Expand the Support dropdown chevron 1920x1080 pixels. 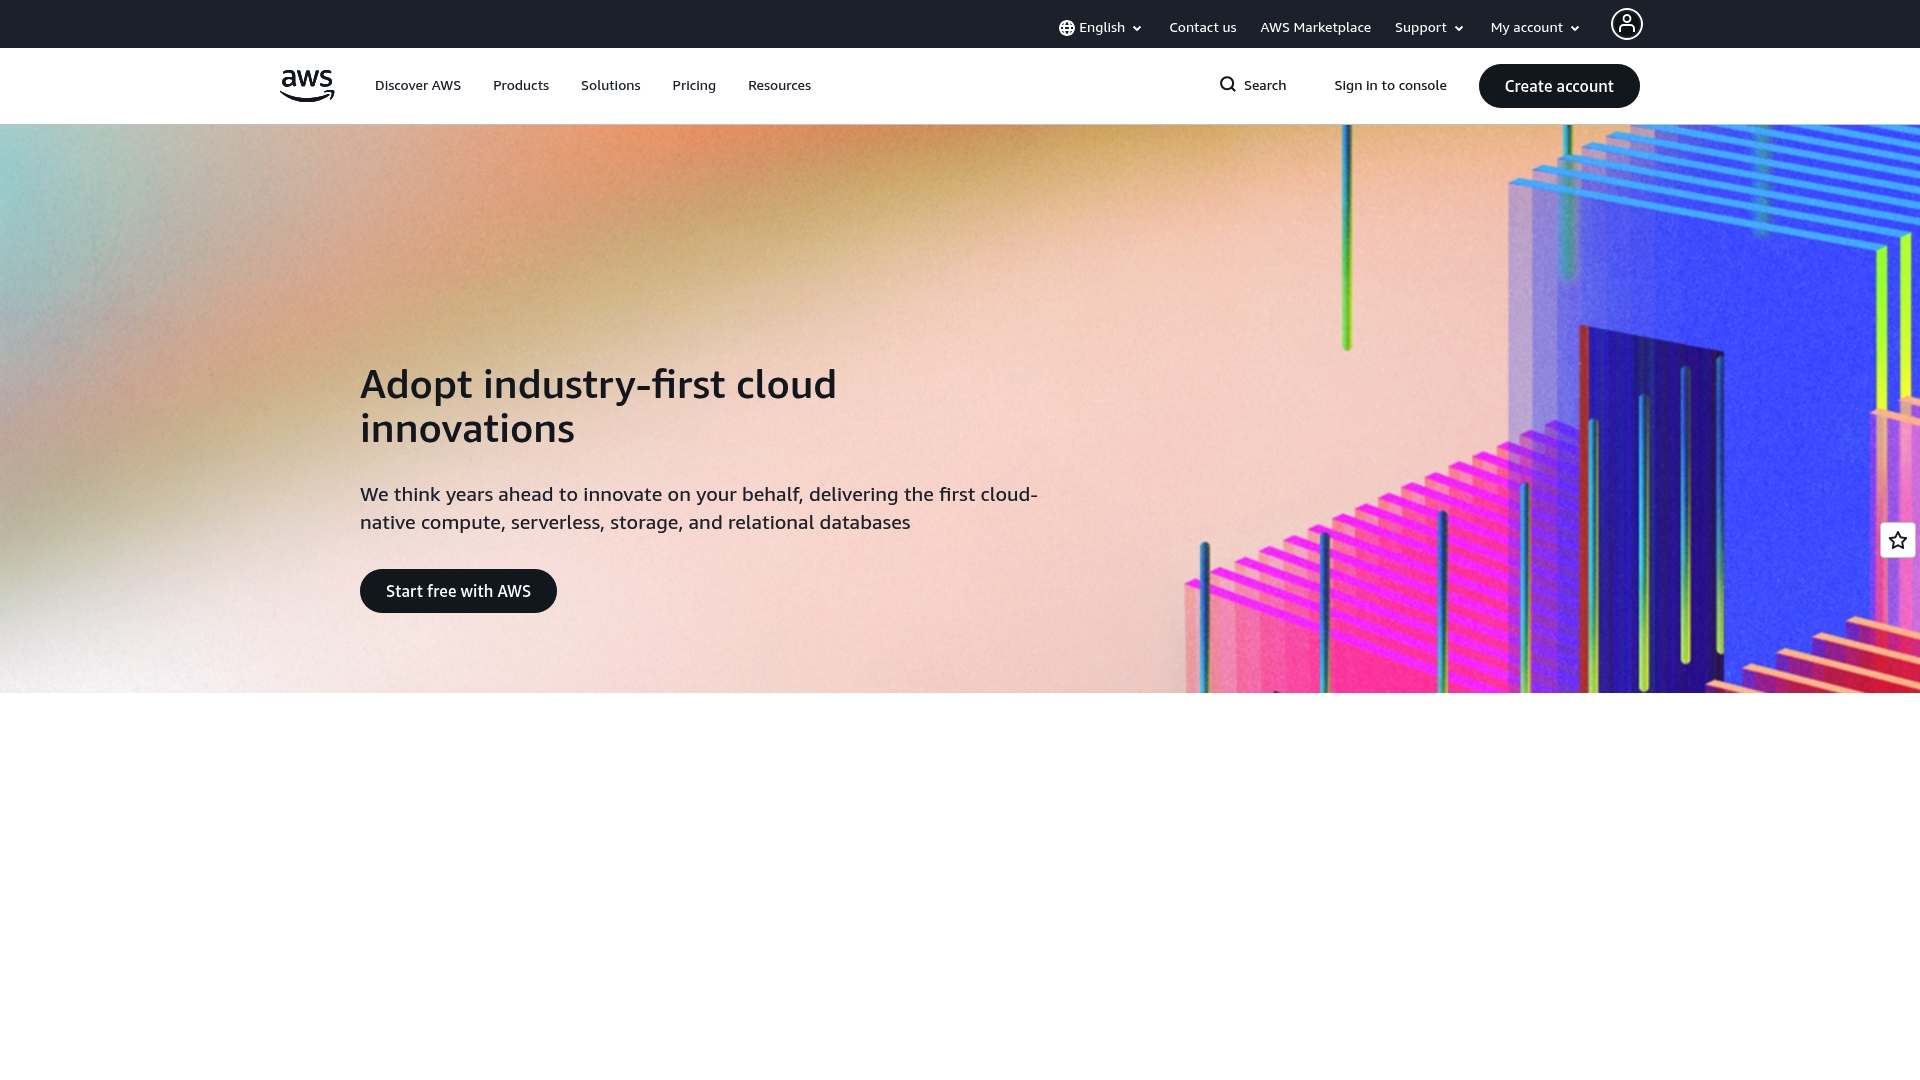click(x=1459, y=29)
